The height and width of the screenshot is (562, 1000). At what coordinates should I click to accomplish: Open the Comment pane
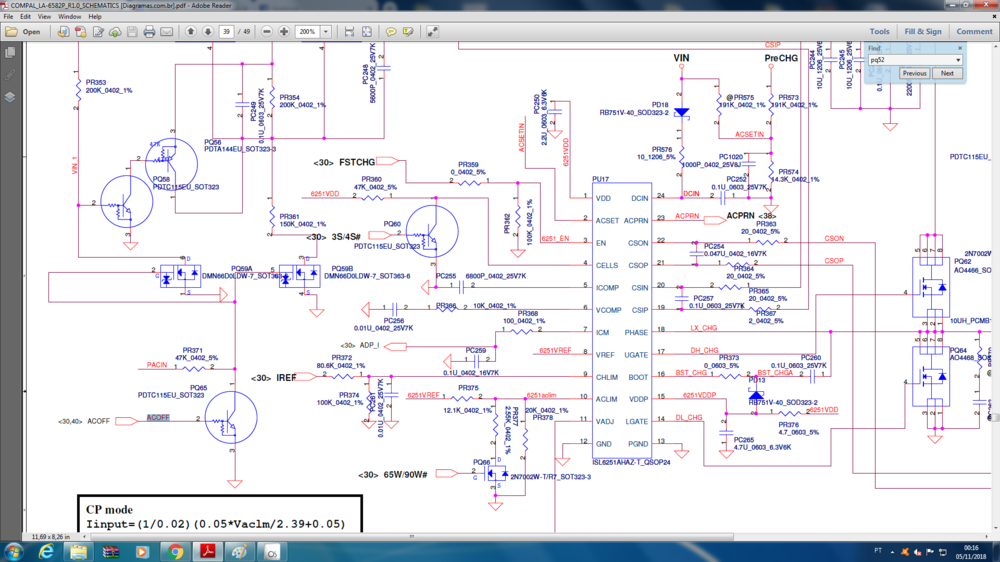[x=974, y=31]
